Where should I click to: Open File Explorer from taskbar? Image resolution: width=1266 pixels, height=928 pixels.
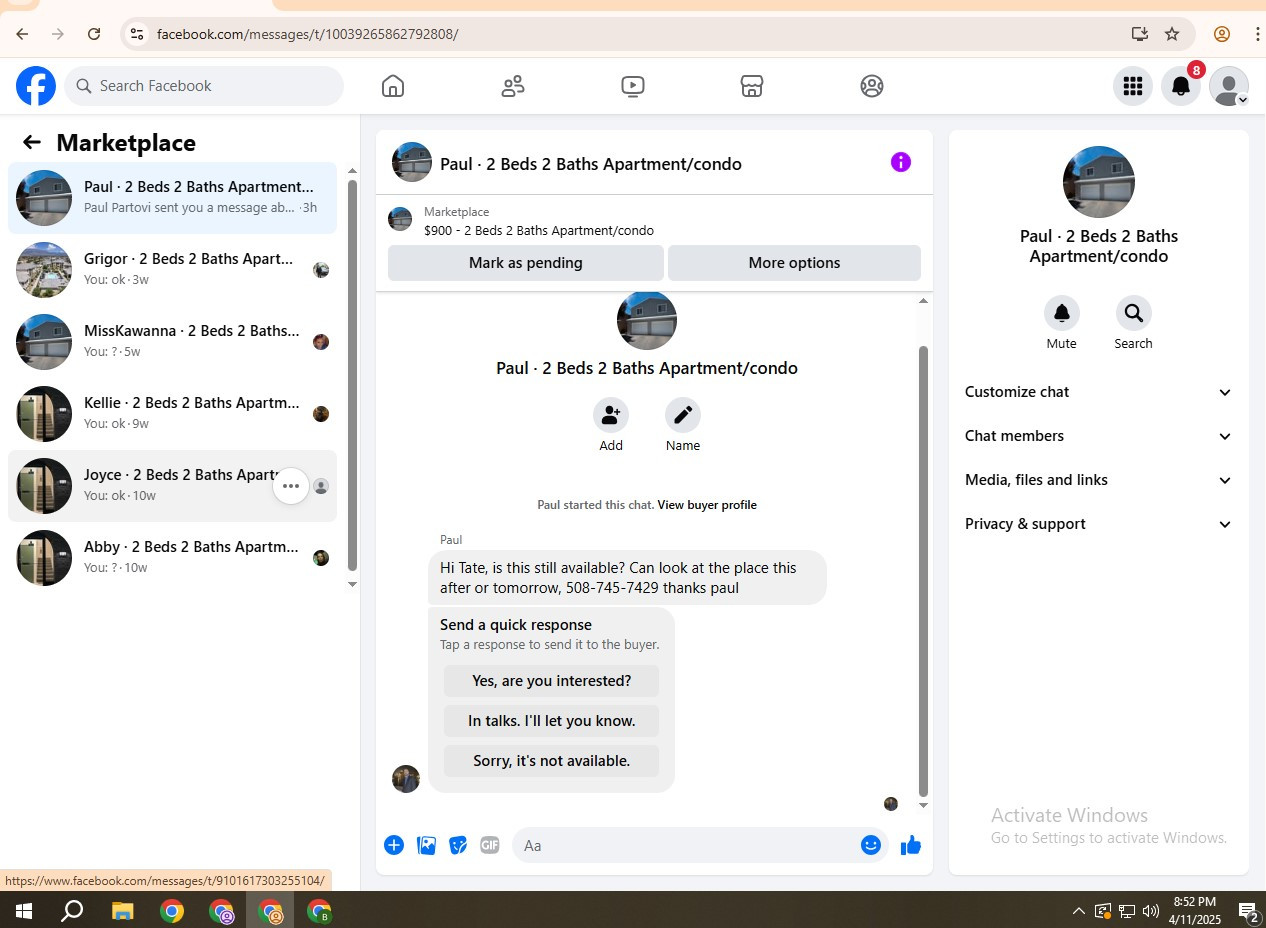pyautogui.click(x=122, y=911)
